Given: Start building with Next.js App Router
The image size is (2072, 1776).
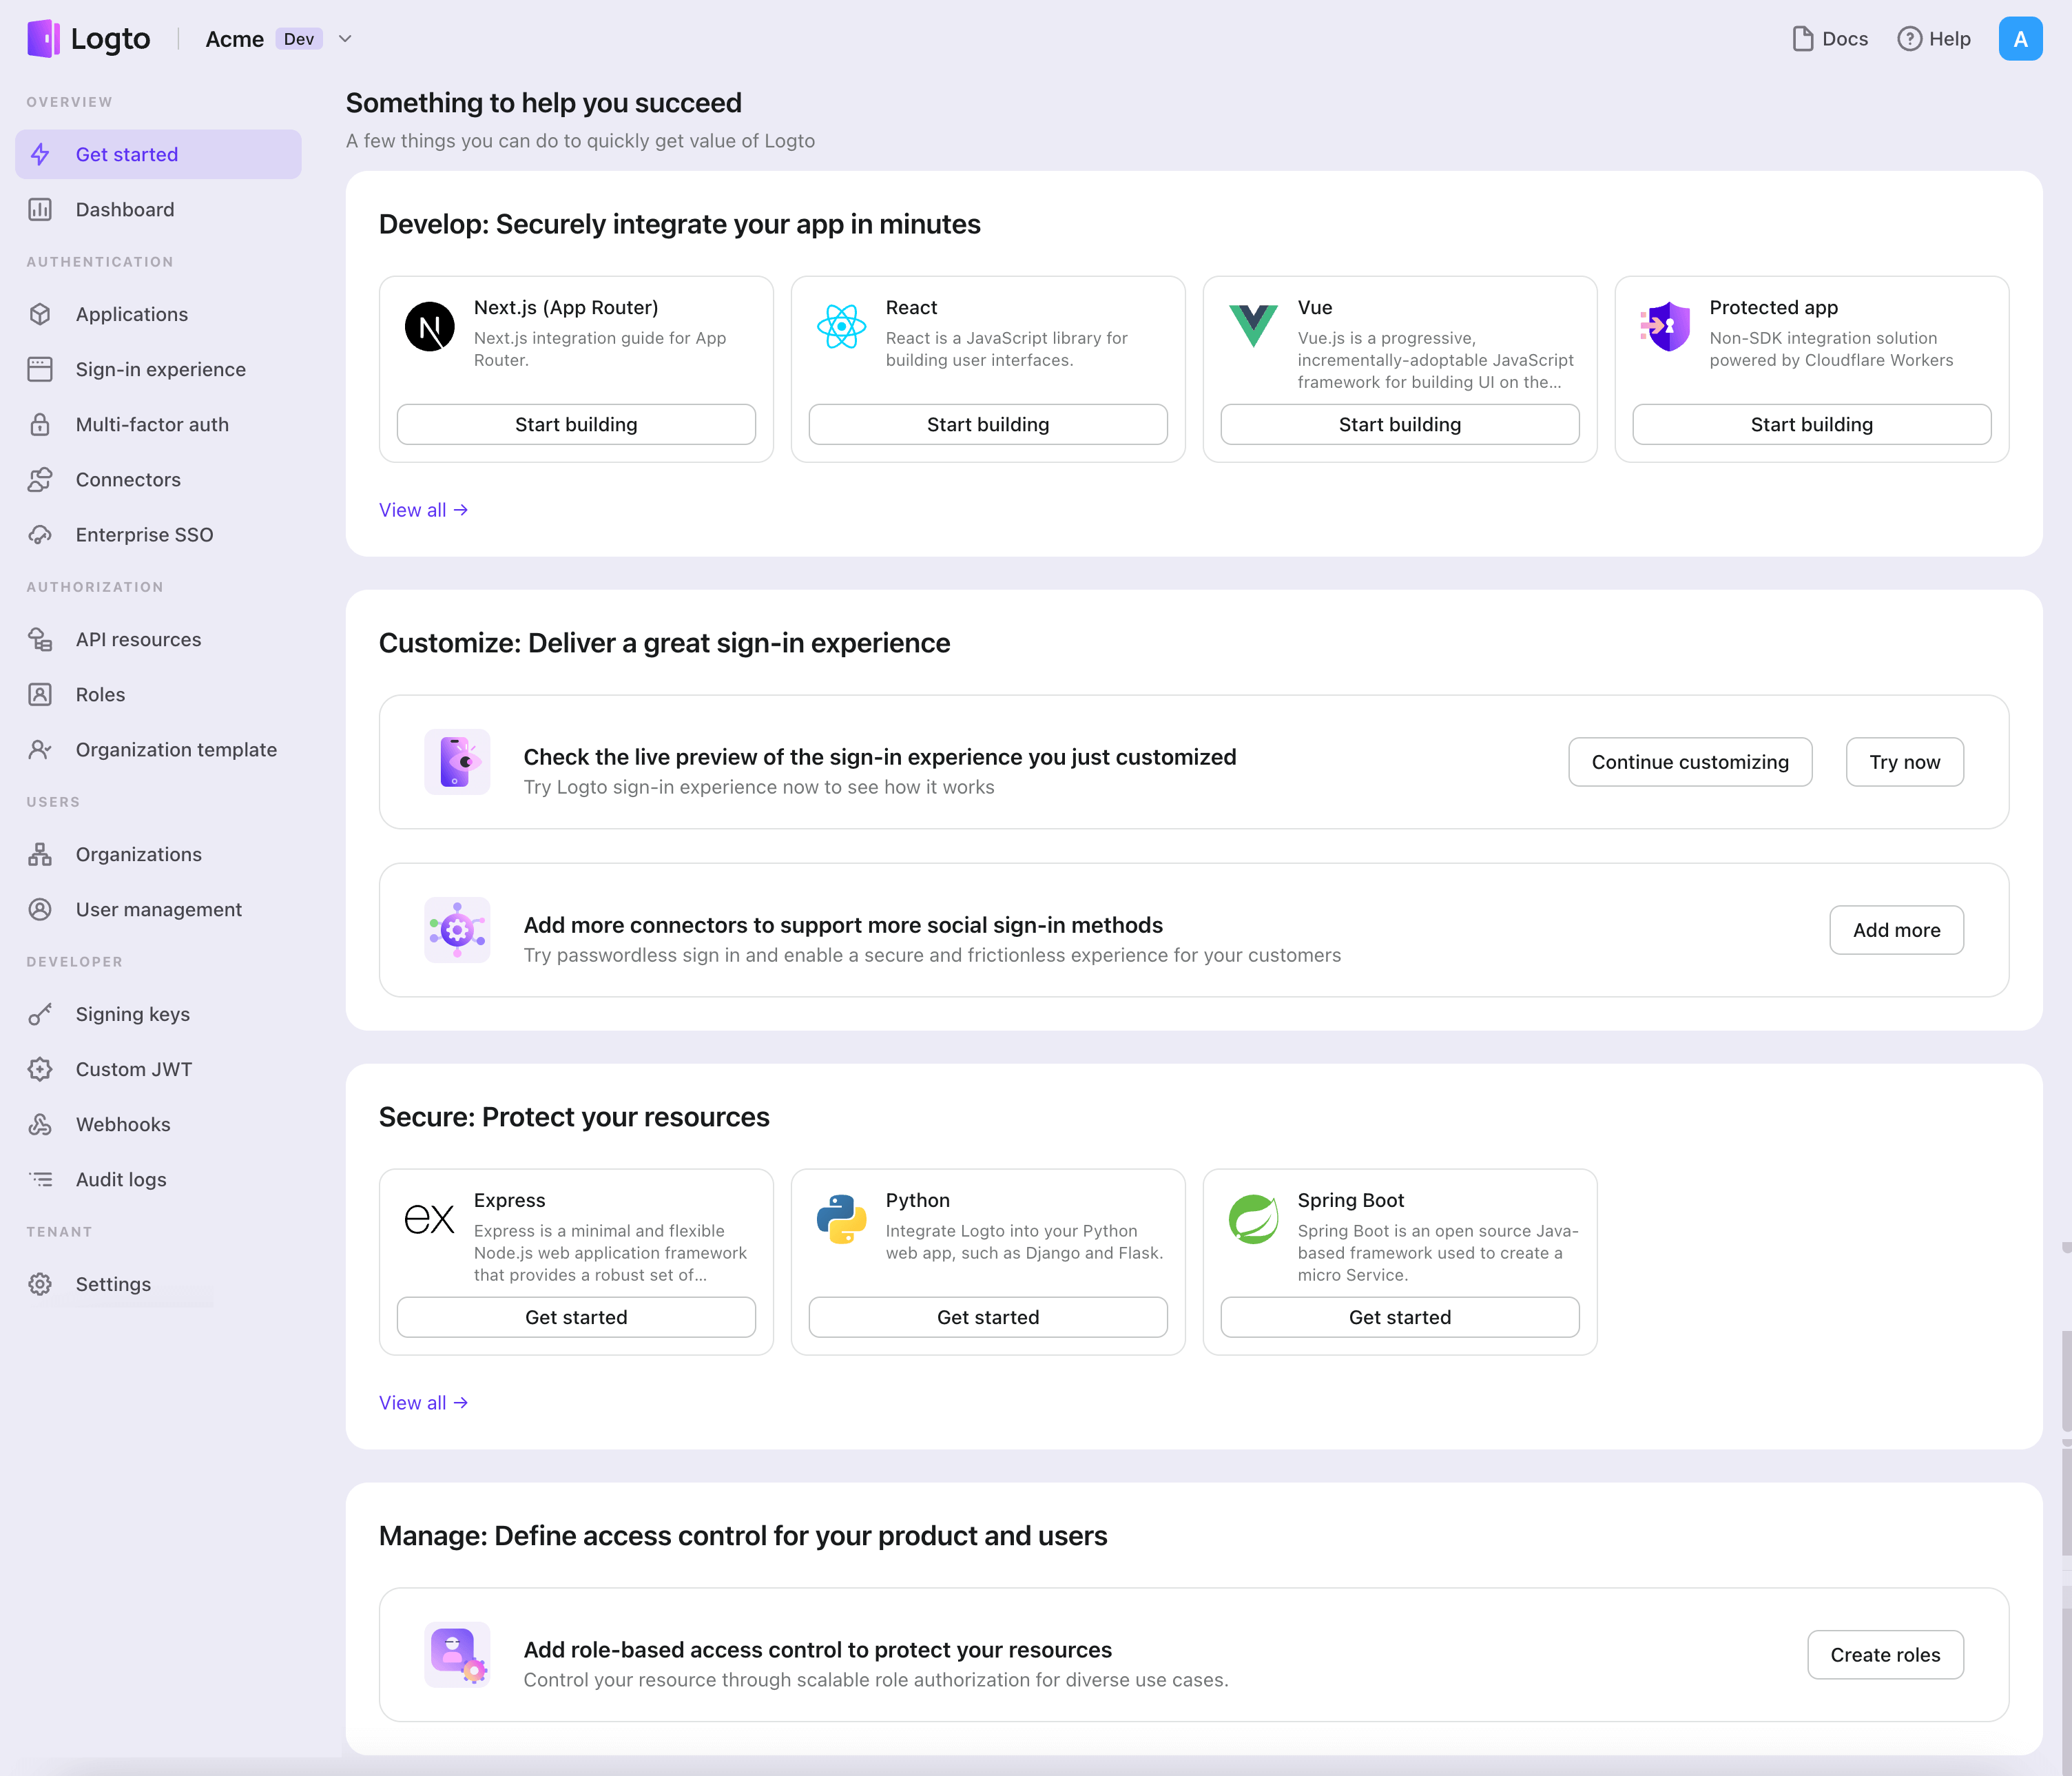Looking at the screenshot, I should point(576,424).
